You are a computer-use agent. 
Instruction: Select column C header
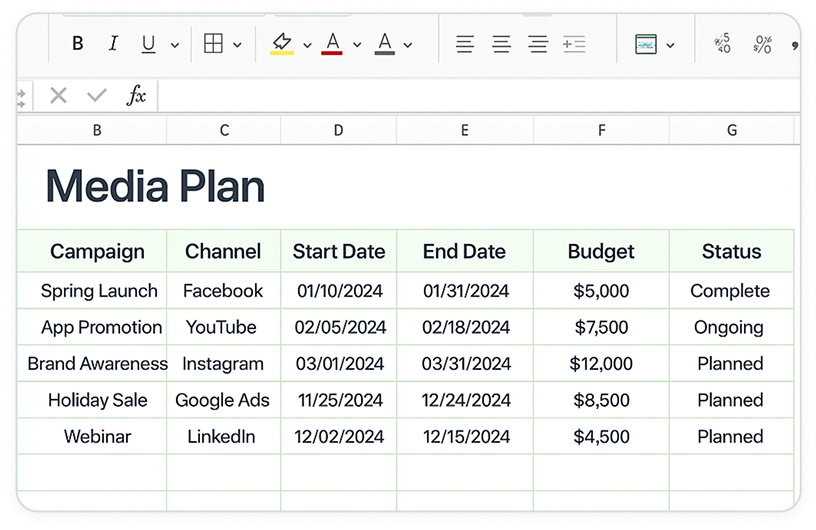click(224, 130)
